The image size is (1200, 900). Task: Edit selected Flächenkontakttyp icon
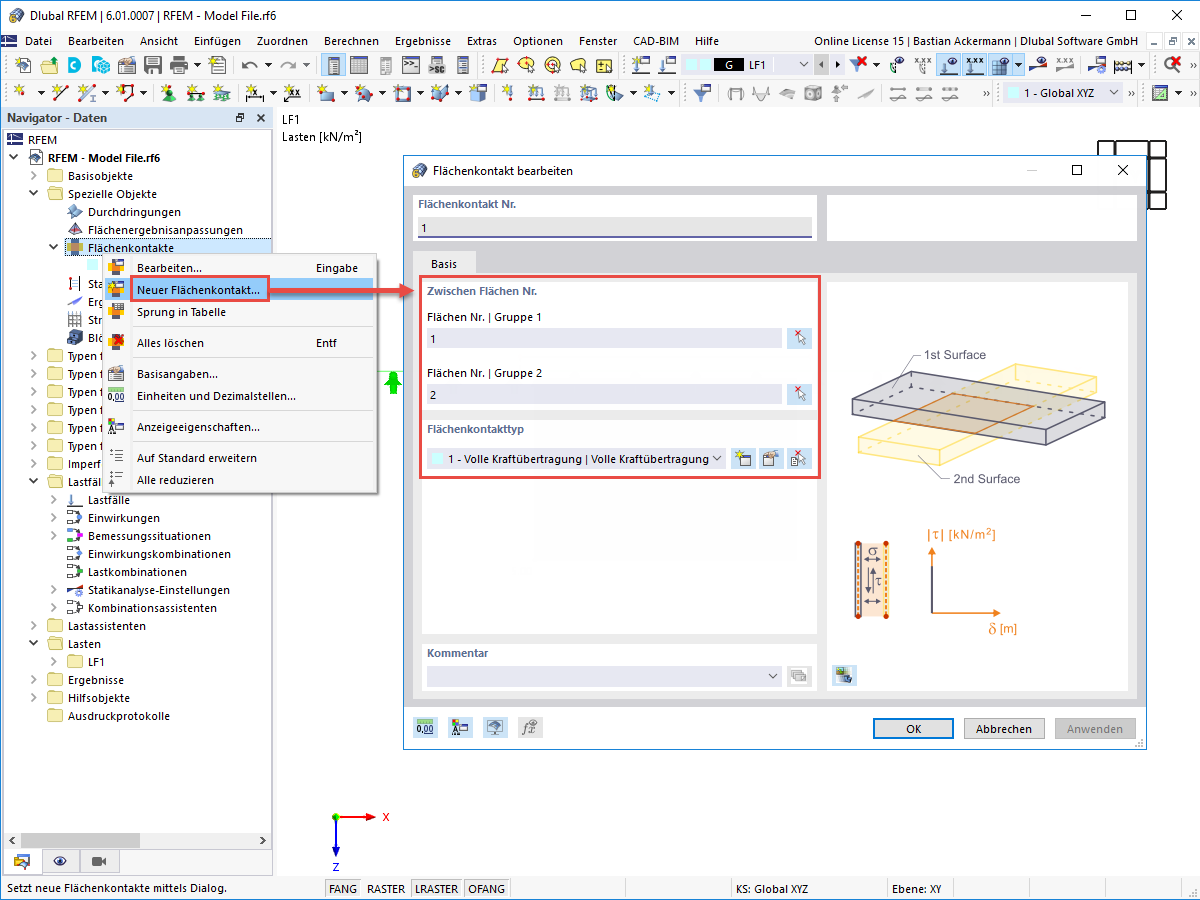coord(771,459)
